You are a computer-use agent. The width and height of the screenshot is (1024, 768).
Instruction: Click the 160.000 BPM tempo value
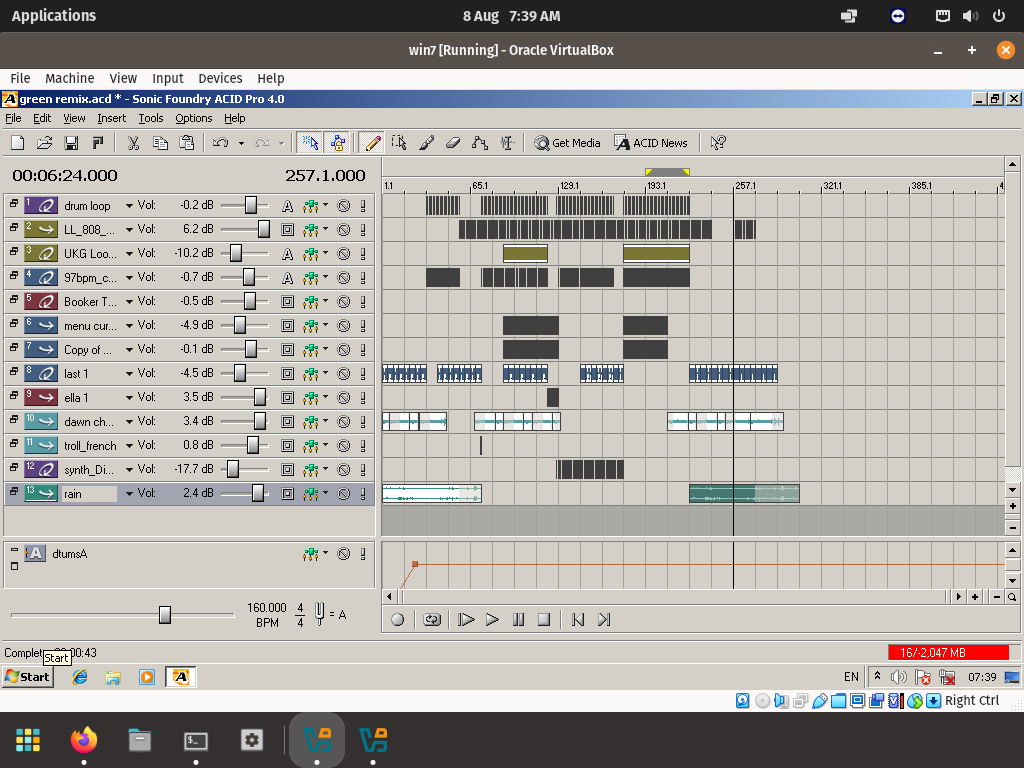coord(266,607)
